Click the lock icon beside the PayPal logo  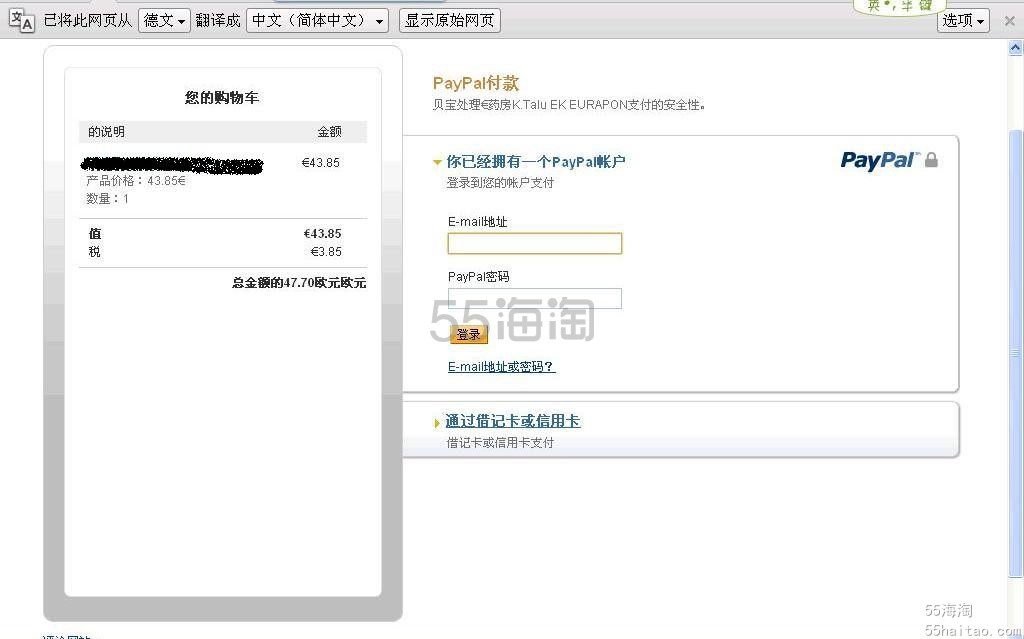pyautogui.click(x=929, y=159)
